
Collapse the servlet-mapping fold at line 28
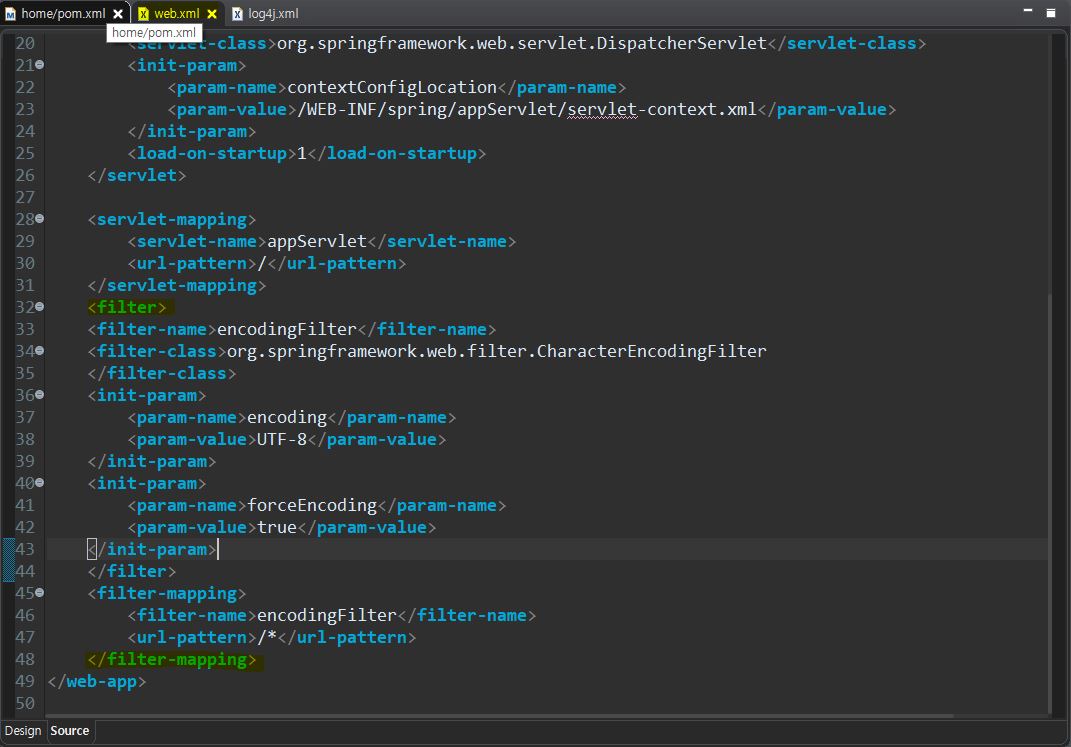point(40,219)
